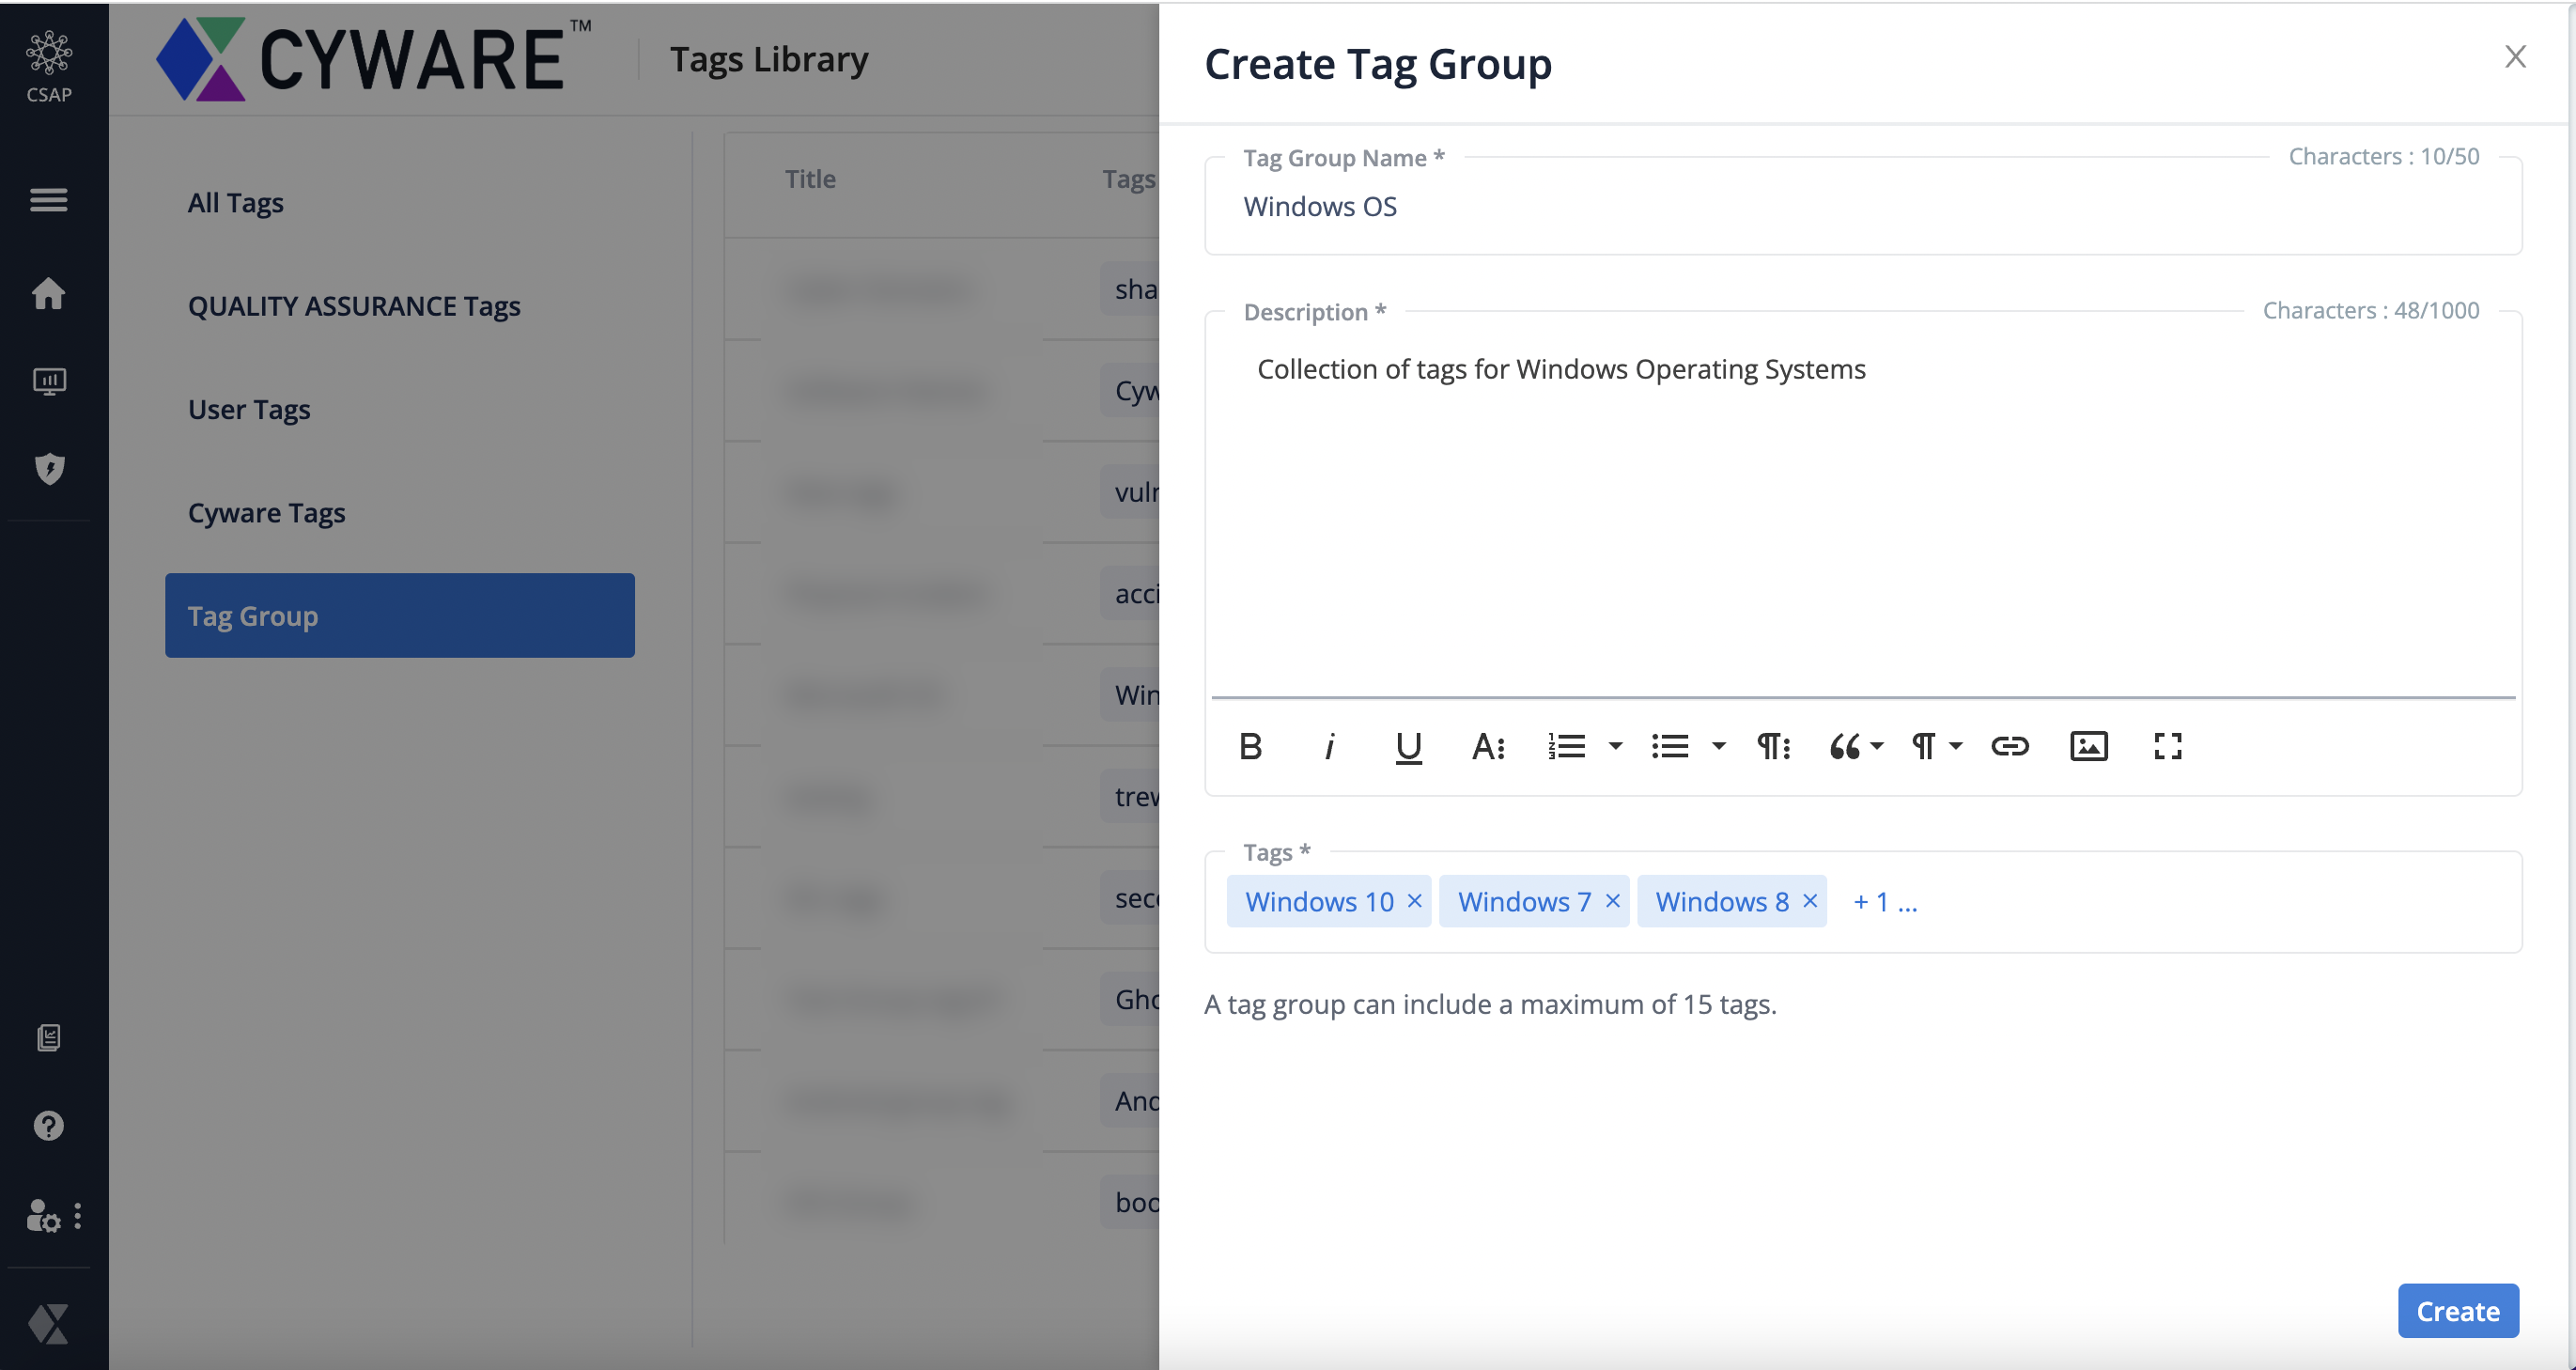Open unordered list style dropdown arrow

click(x=1719, y=746)
